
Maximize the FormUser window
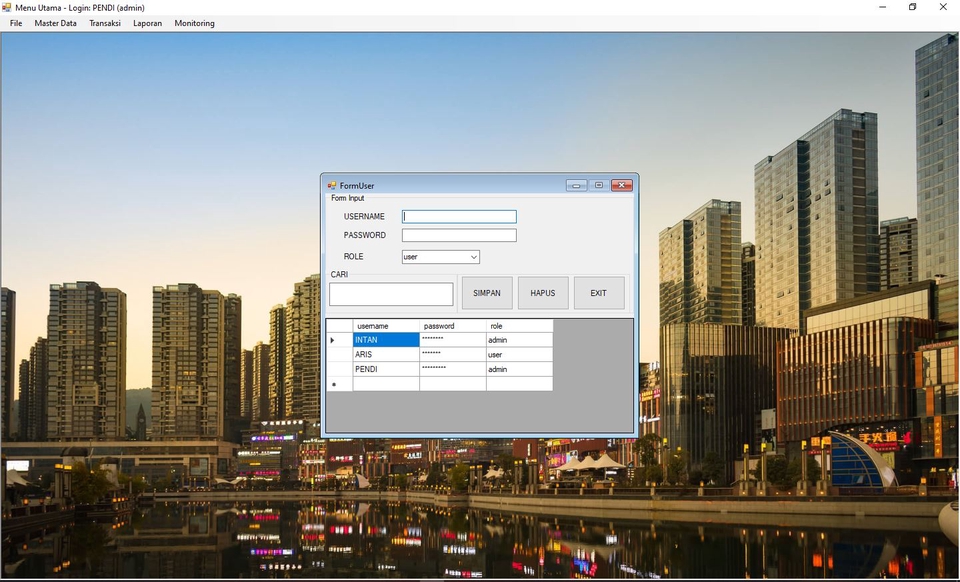pos(599,185)
